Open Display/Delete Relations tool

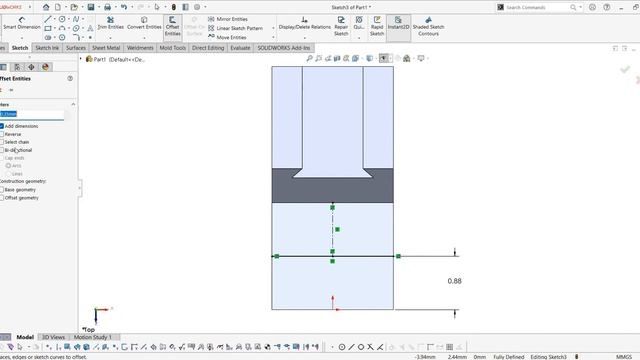[x=304, y=23]
